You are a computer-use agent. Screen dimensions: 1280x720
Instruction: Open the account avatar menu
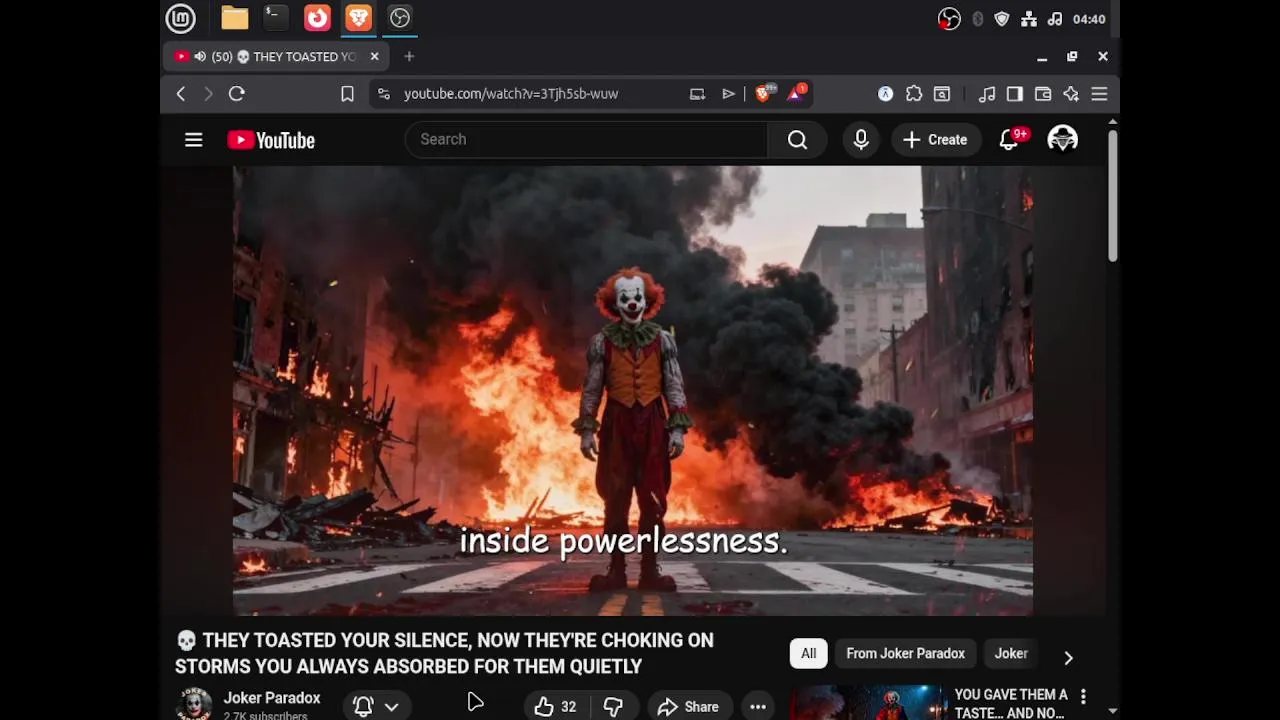(x=1062, y=140)
